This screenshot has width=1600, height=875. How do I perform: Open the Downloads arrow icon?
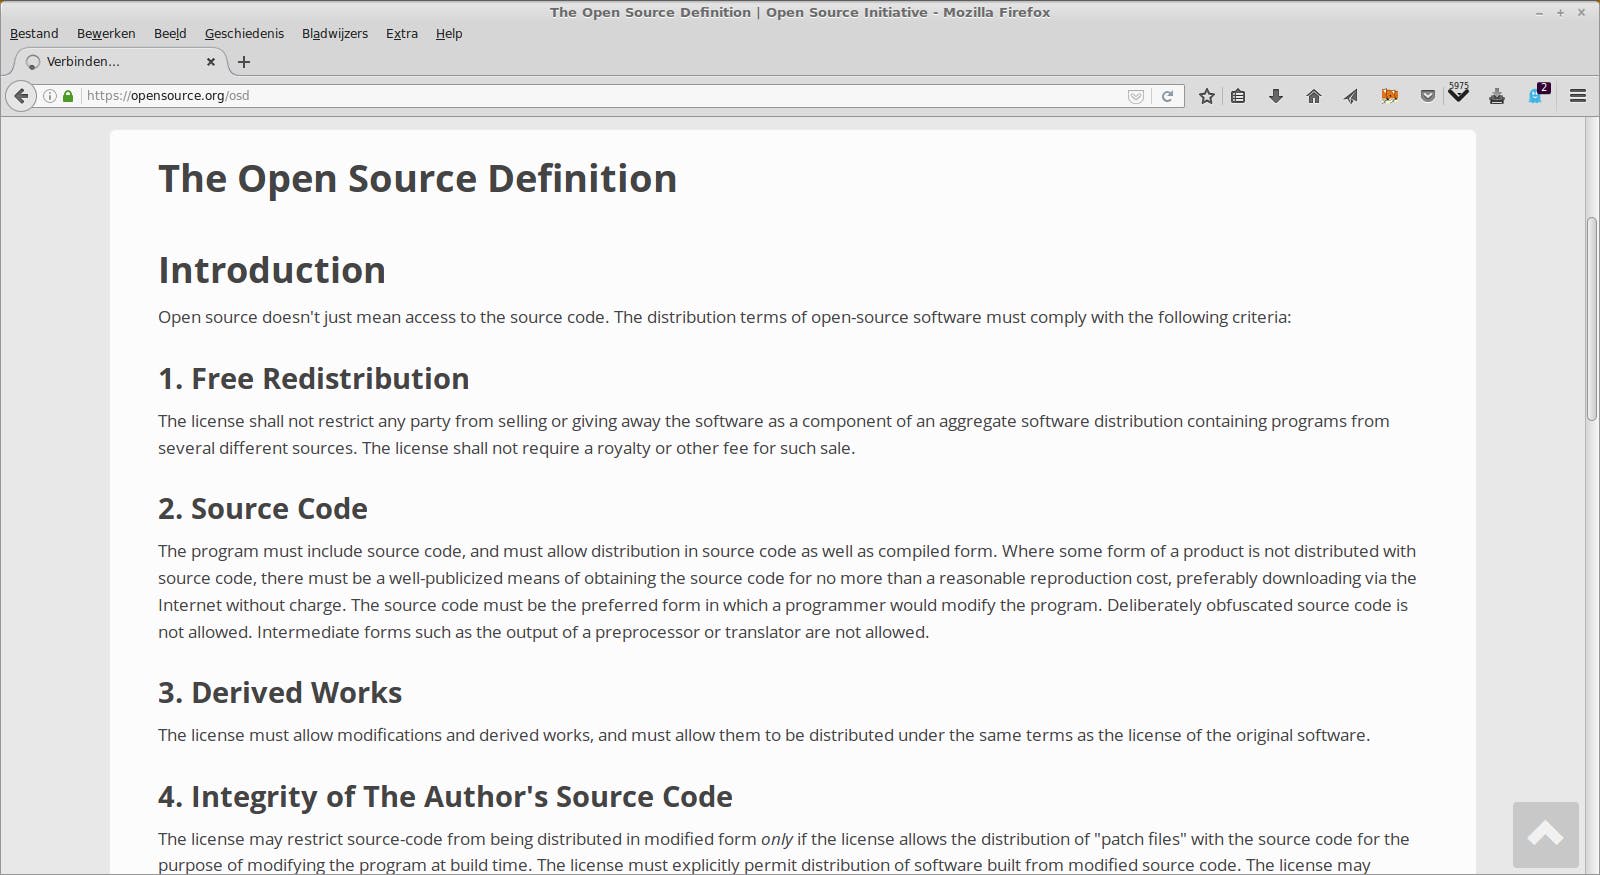(1276, 96)
